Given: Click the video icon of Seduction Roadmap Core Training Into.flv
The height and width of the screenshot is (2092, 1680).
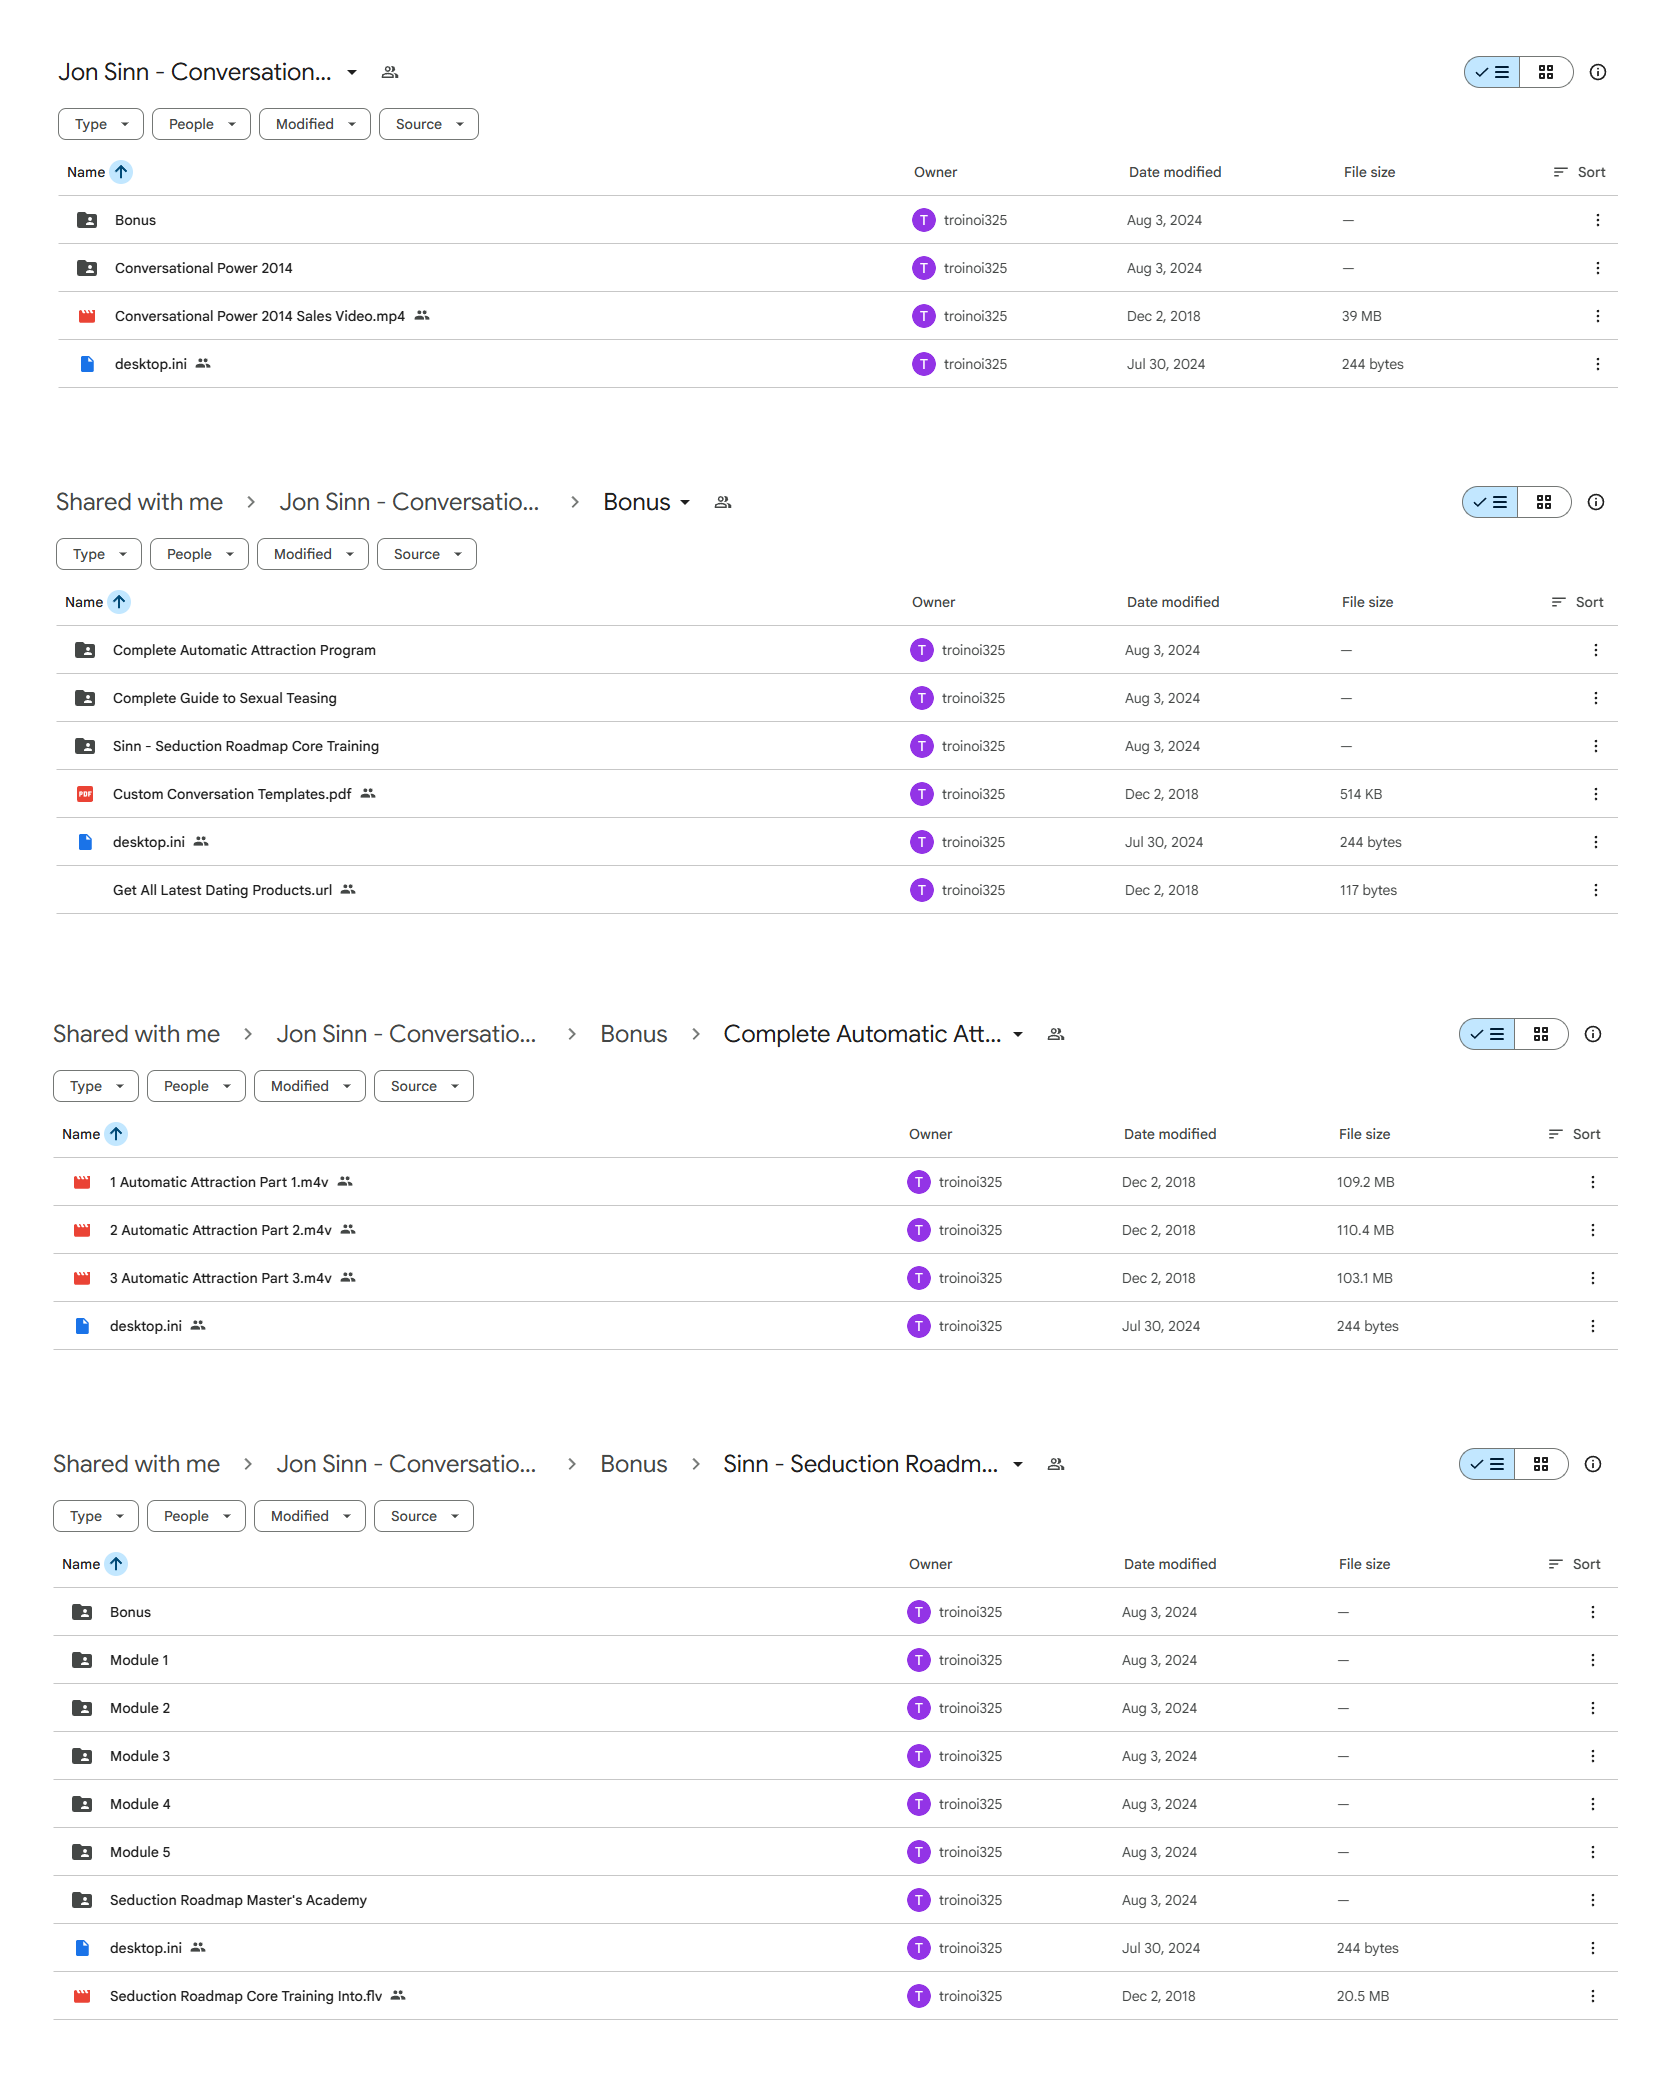Looking at the screenshot, I should pos(82,1996).
